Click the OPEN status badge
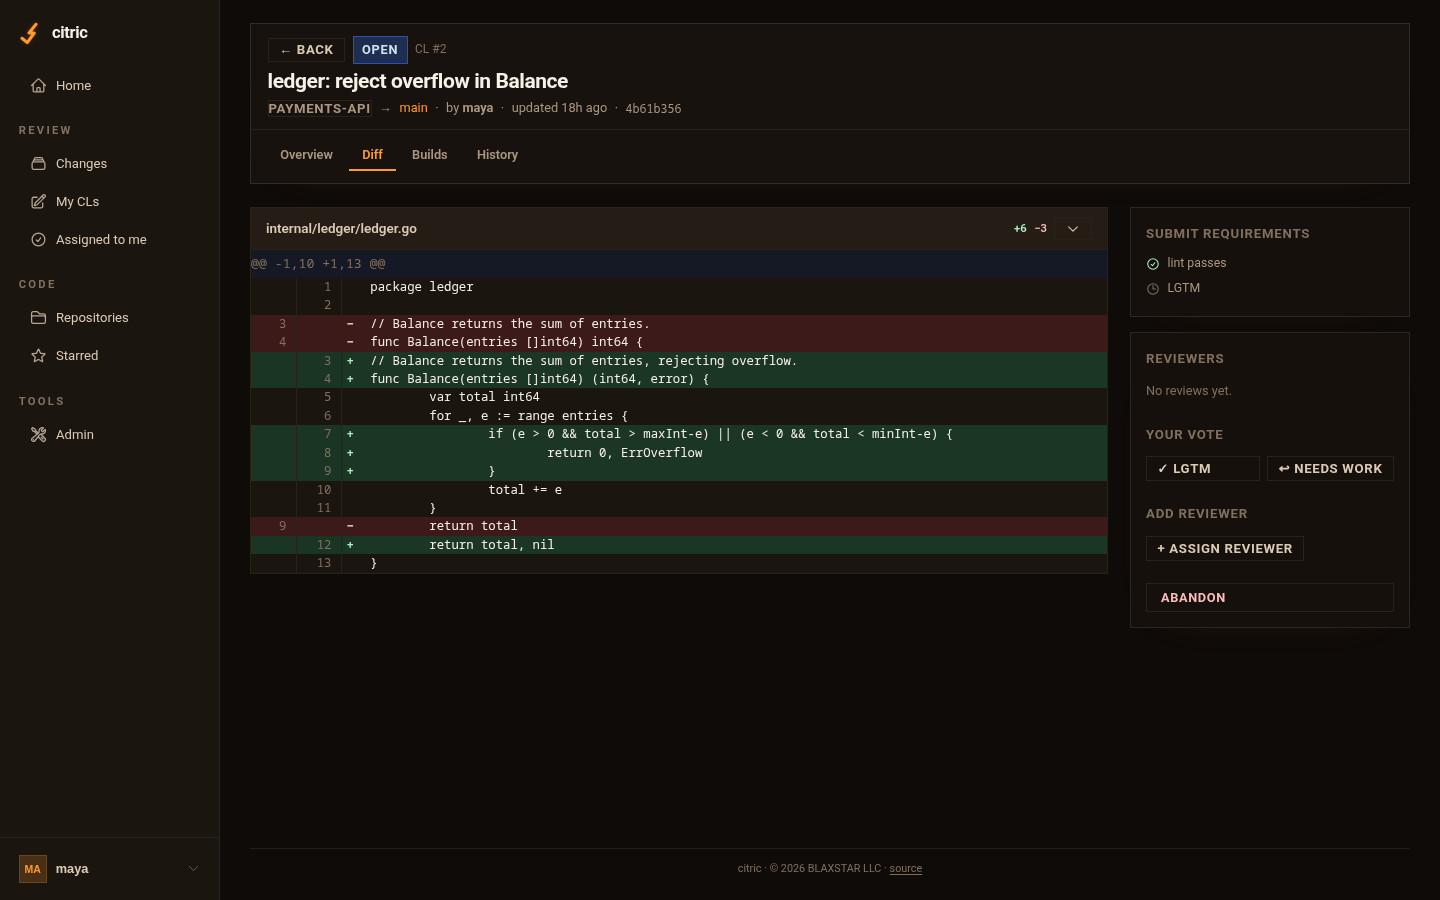 pyautogui.click(x=380, y=50)
